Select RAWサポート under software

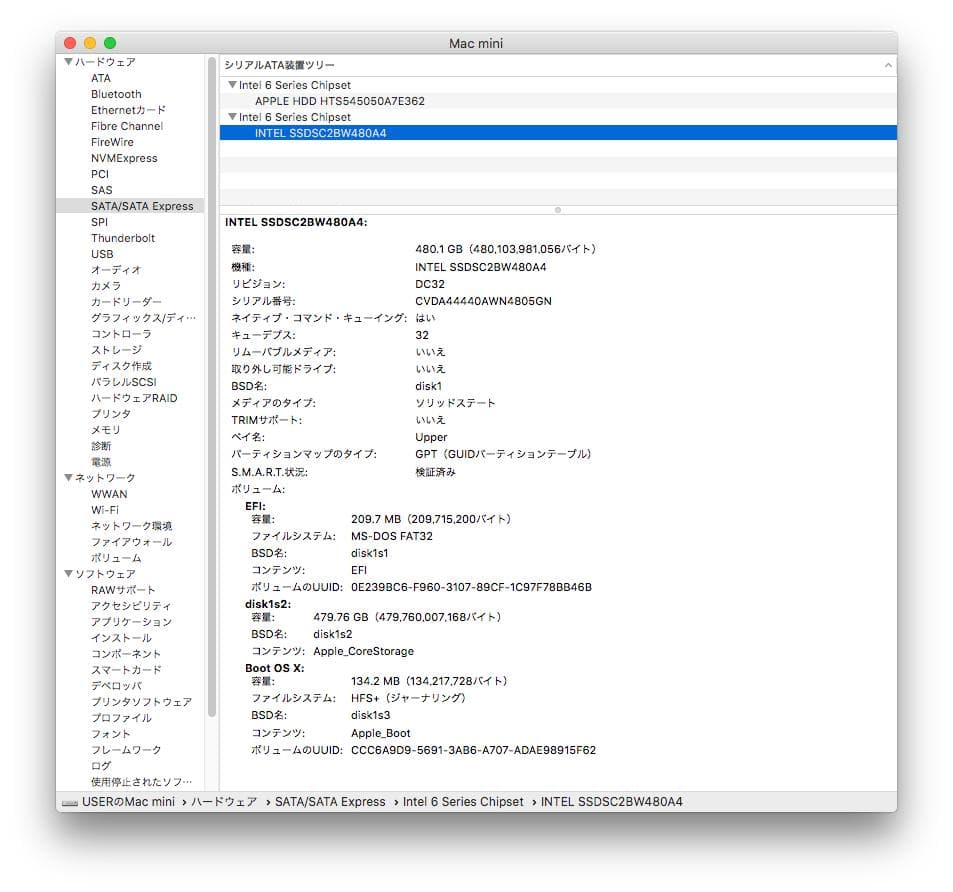click(x=123, y=590)
